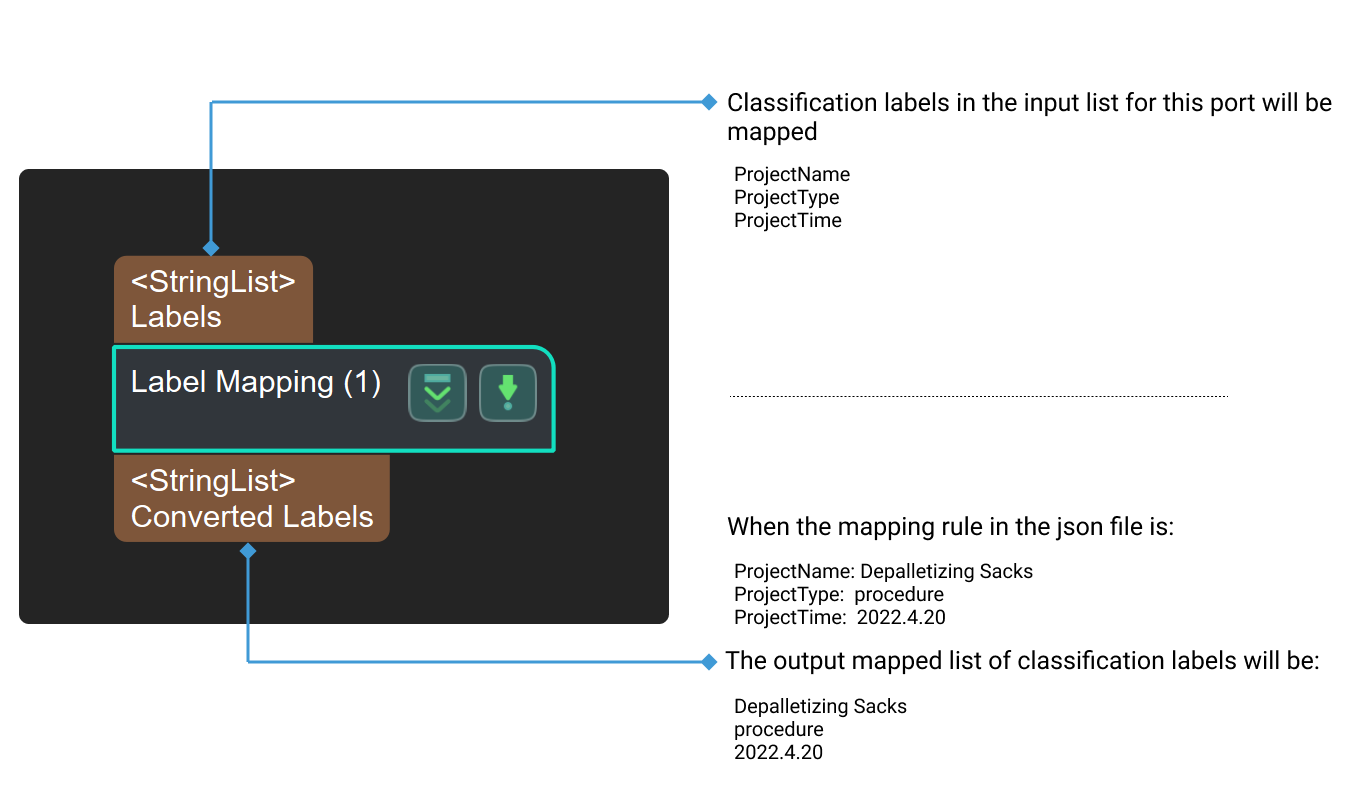Select the Label Mapping (1) title
The image size is (1369, 805).
coord(255,381)
